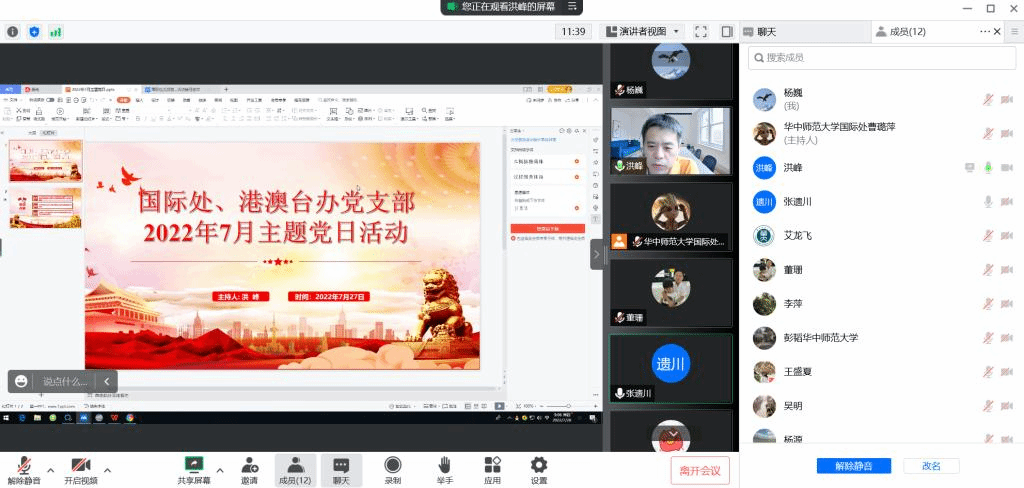The height and width of the screenshot is (488, 1024).
Task: Enter full screen mode
Action: point(701,32)
